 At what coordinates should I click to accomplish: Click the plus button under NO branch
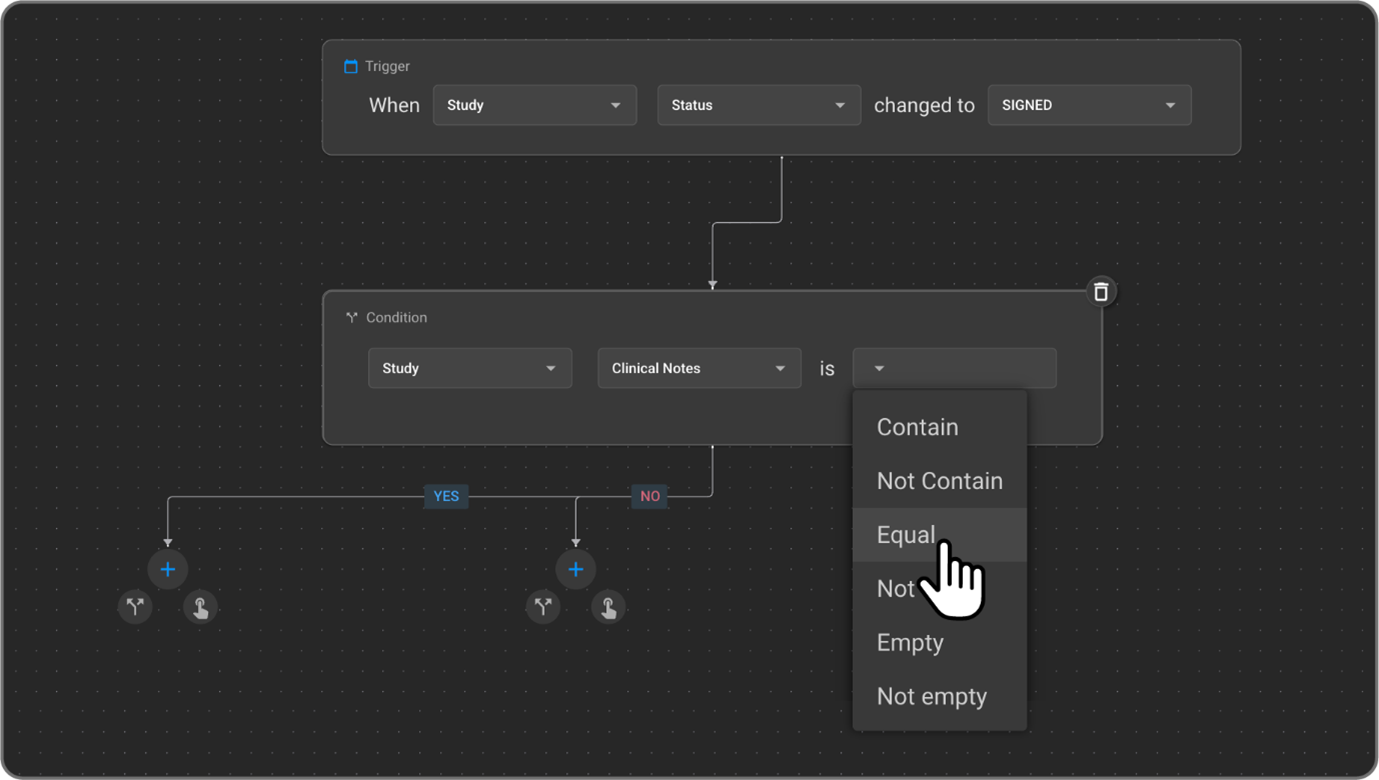576,569
